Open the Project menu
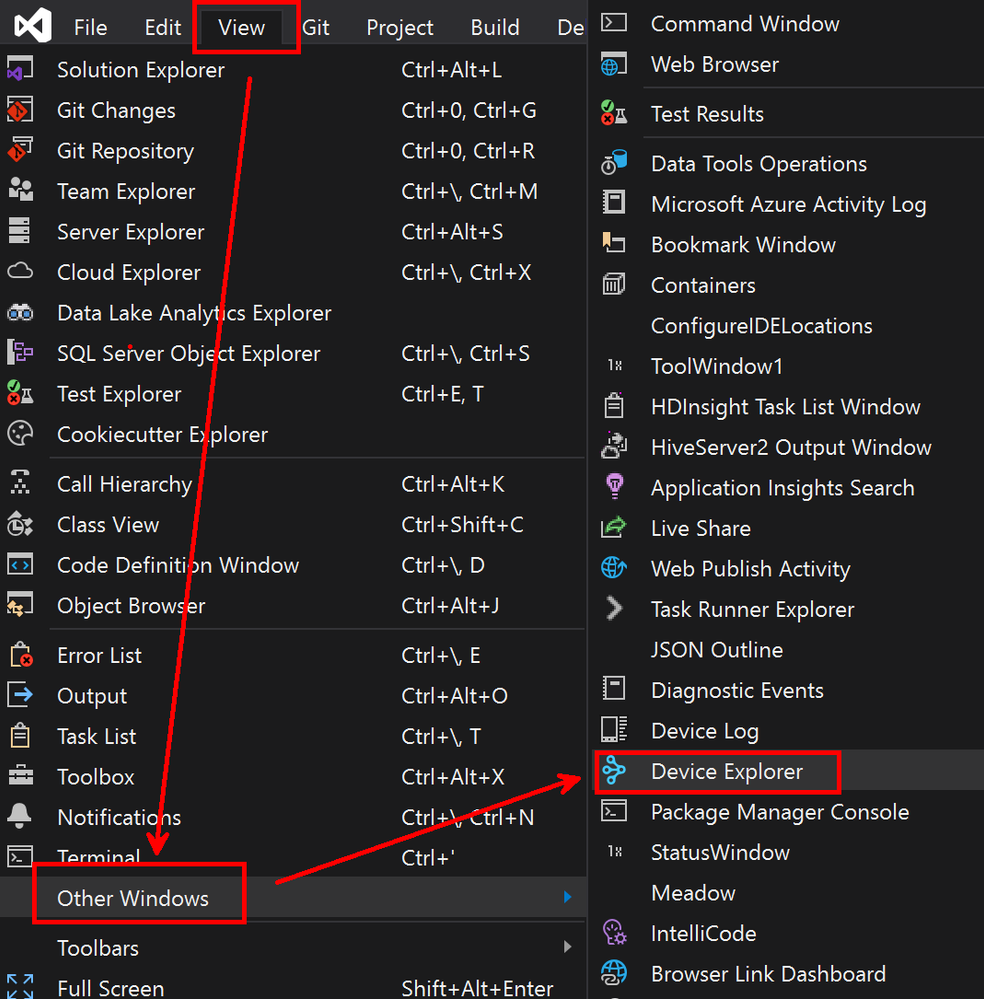The height and width of the screenshot is (999, 984). (400, 27)
